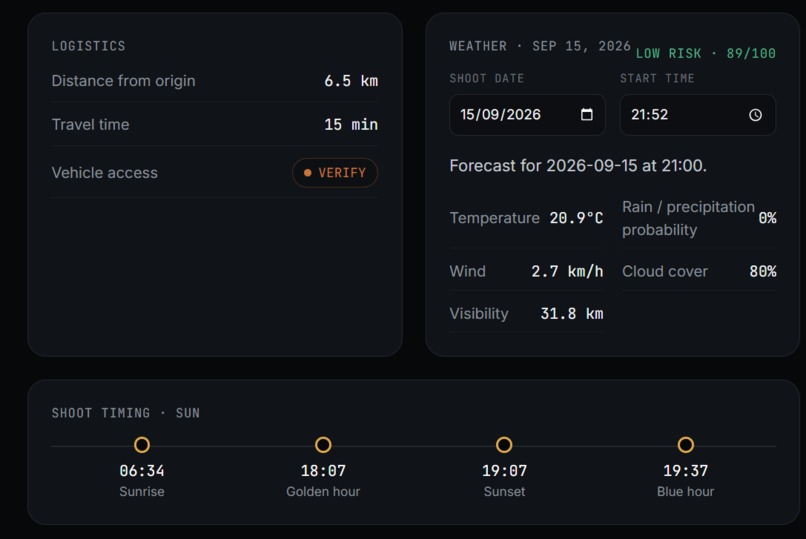
Task: Click the 19:37 blue hour time
Action: point(685,471)
